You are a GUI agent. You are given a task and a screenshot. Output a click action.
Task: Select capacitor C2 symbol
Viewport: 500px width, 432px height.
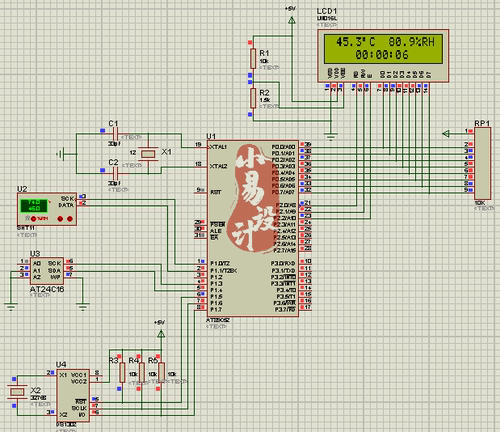[x=115, y=173]
